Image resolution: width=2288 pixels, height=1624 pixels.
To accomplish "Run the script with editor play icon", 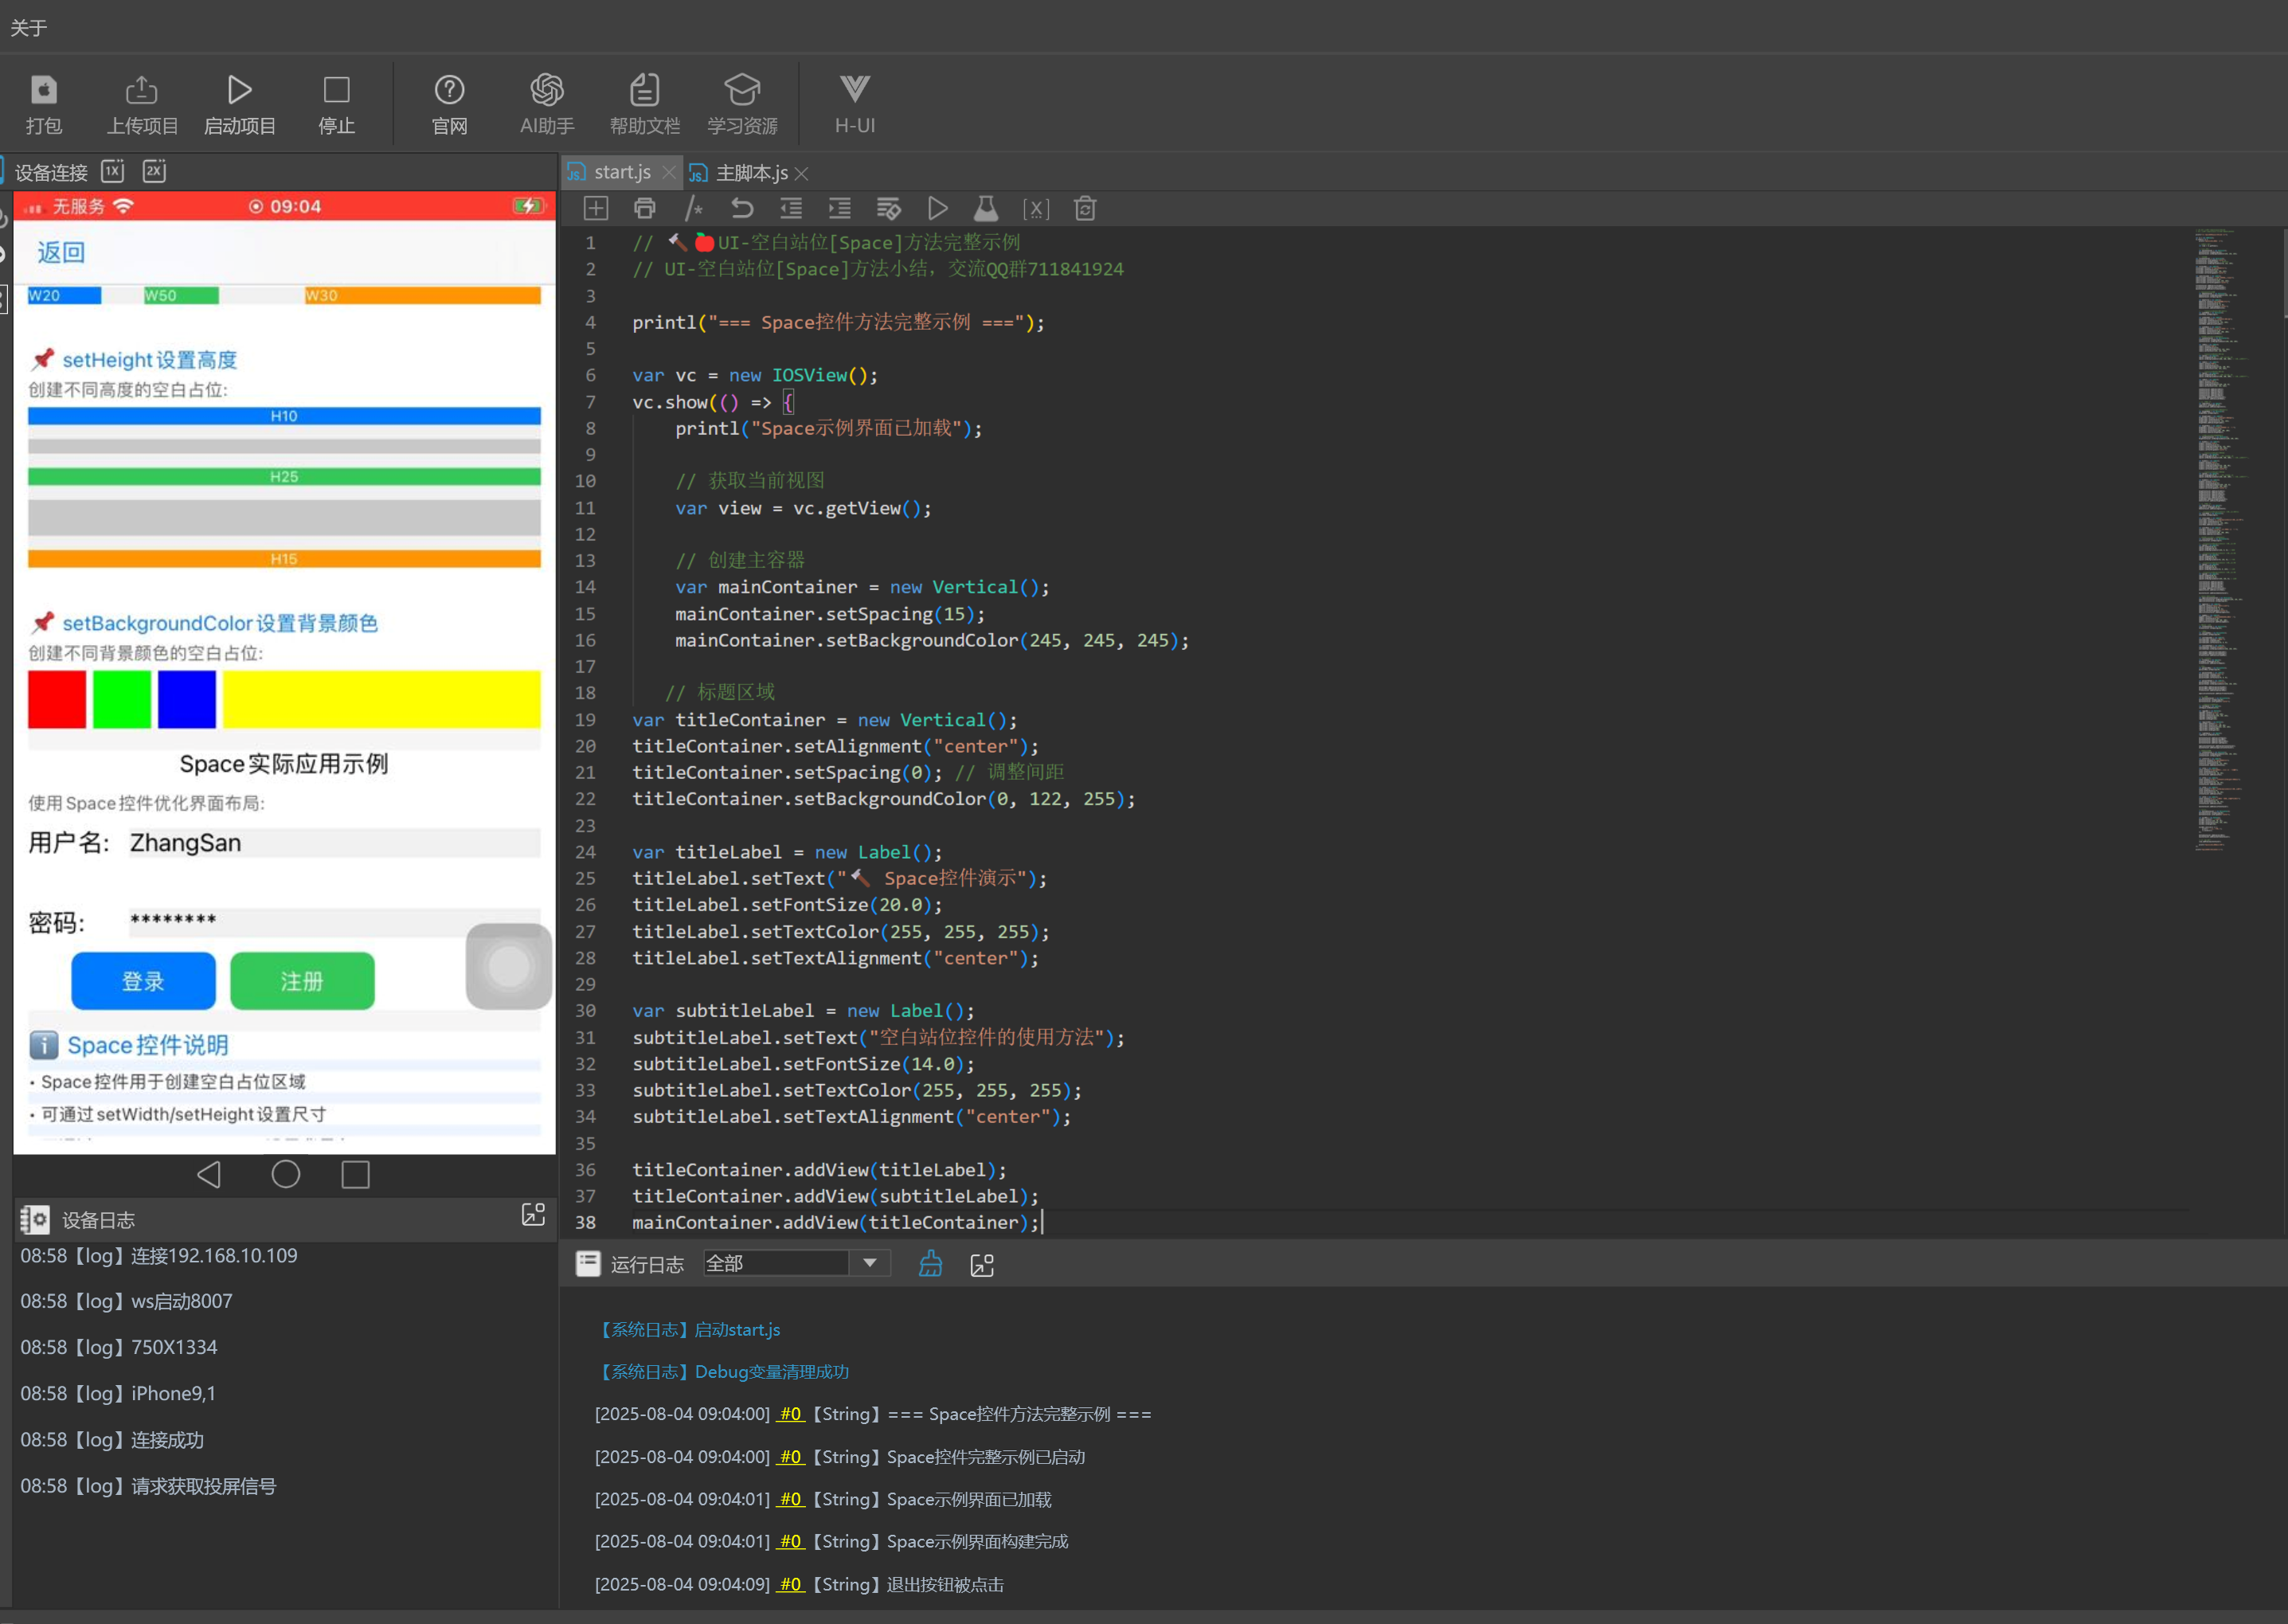I will pyautogui.click(x=937, y=208).
